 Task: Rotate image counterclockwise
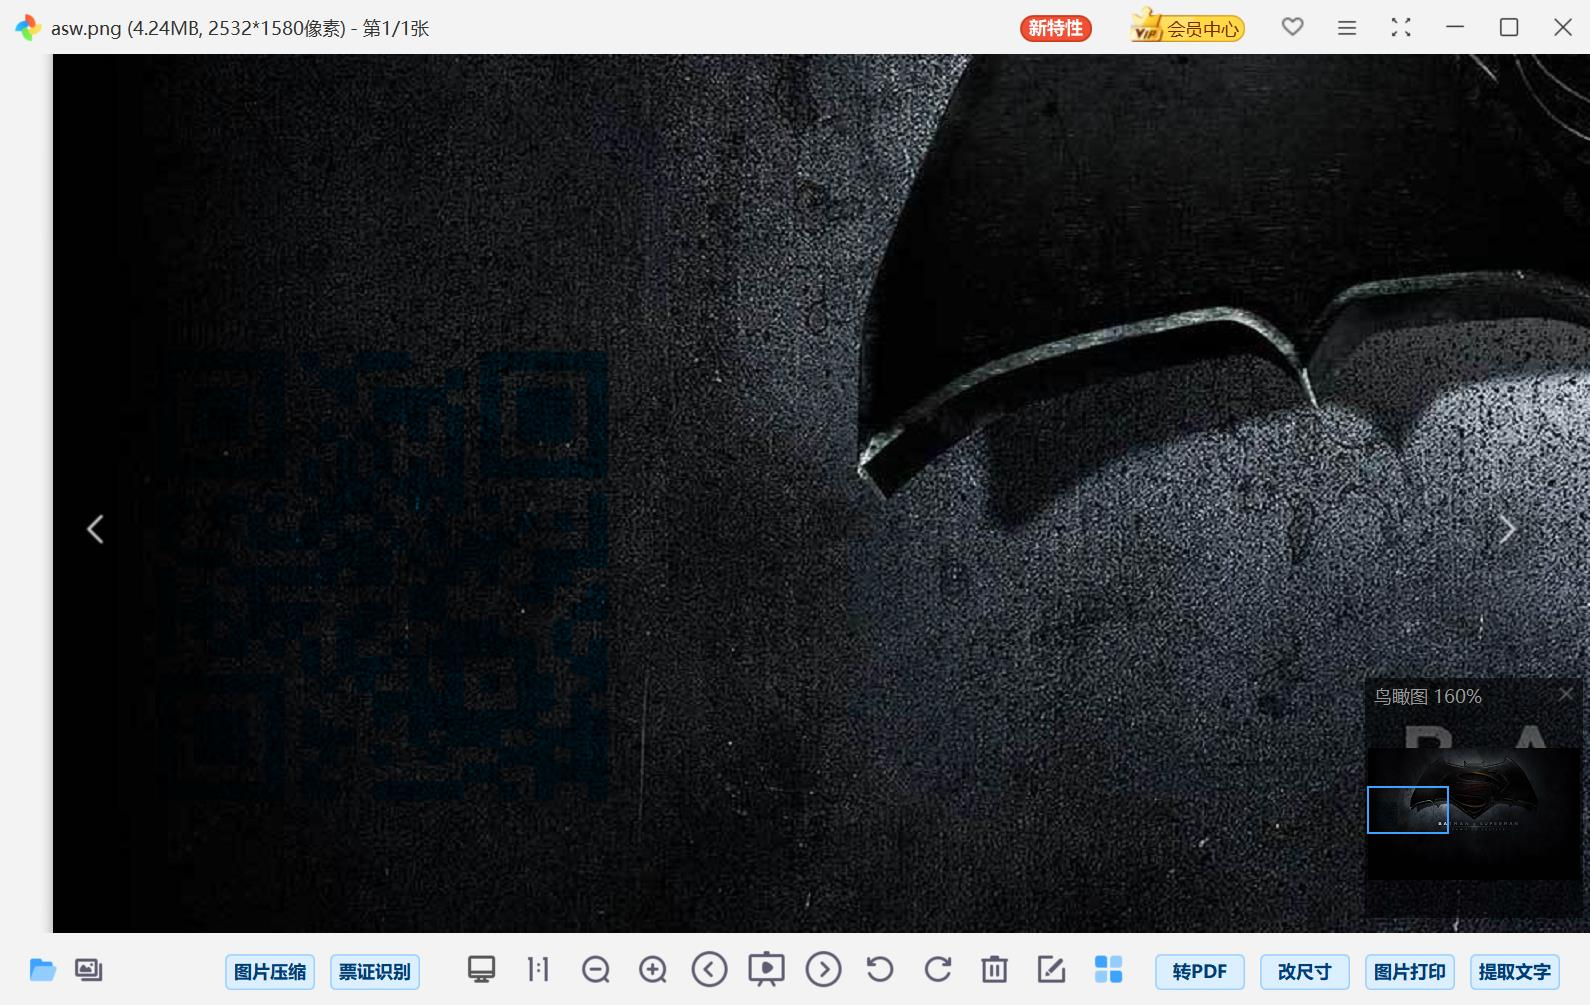[x=880, y=969]
